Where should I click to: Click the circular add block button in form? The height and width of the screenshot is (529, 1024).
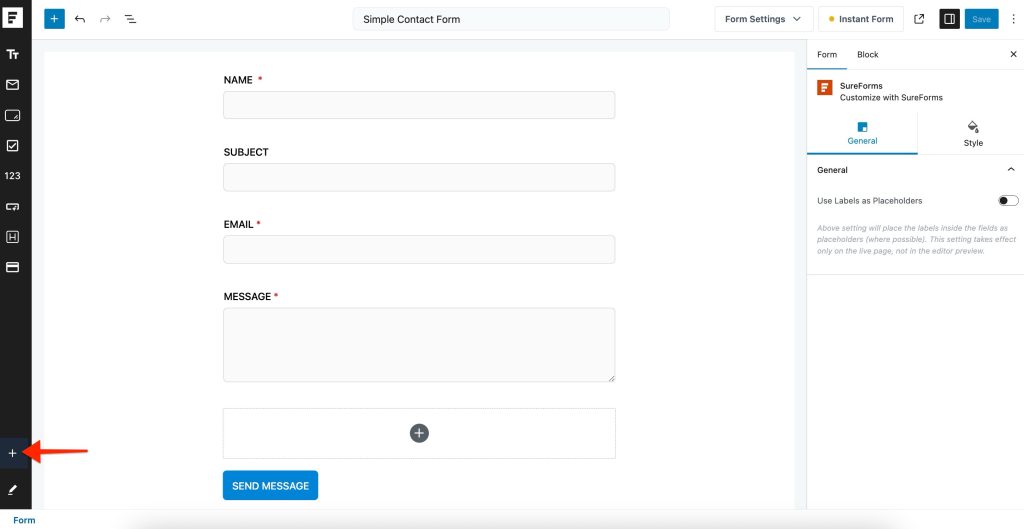click(x=419, y=433)
